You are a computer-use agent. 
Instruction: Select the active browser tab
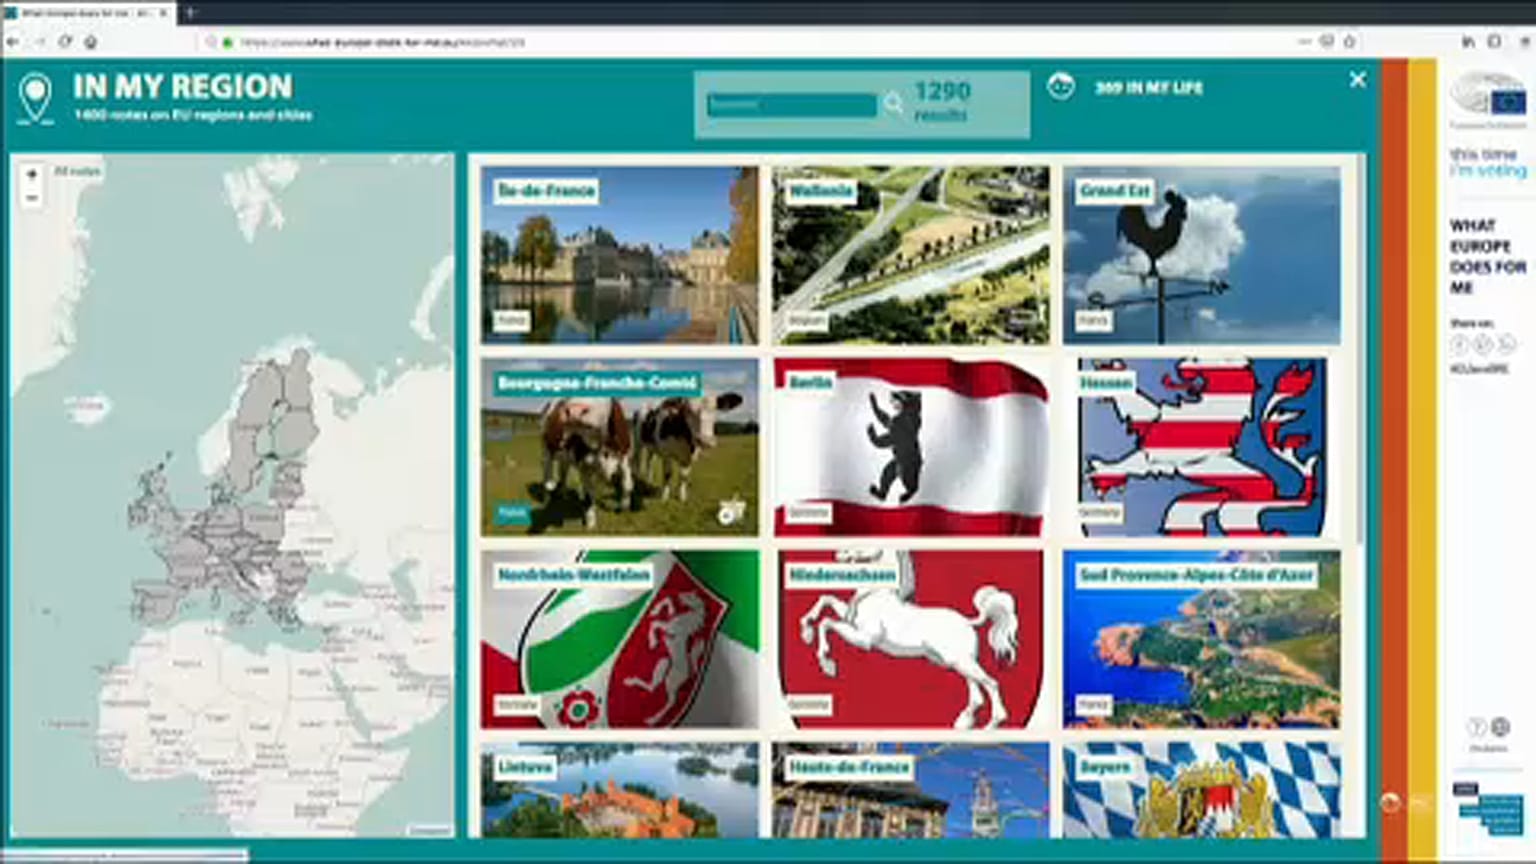pos(87,13)
